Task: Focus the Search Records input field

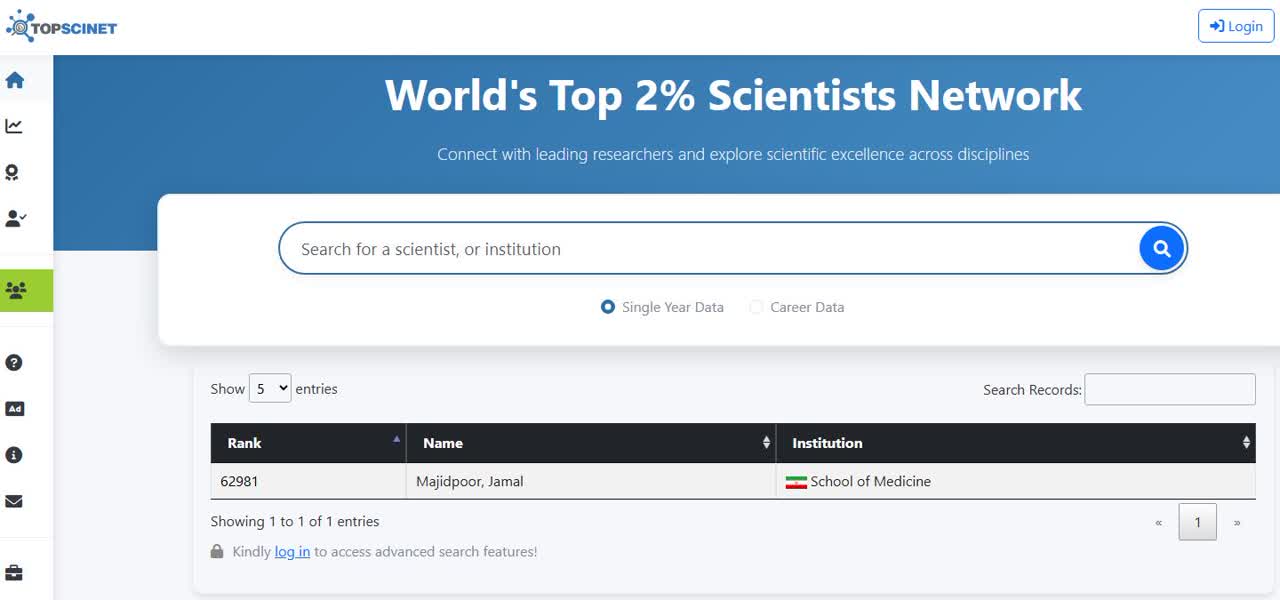Action: (1169, 389)
